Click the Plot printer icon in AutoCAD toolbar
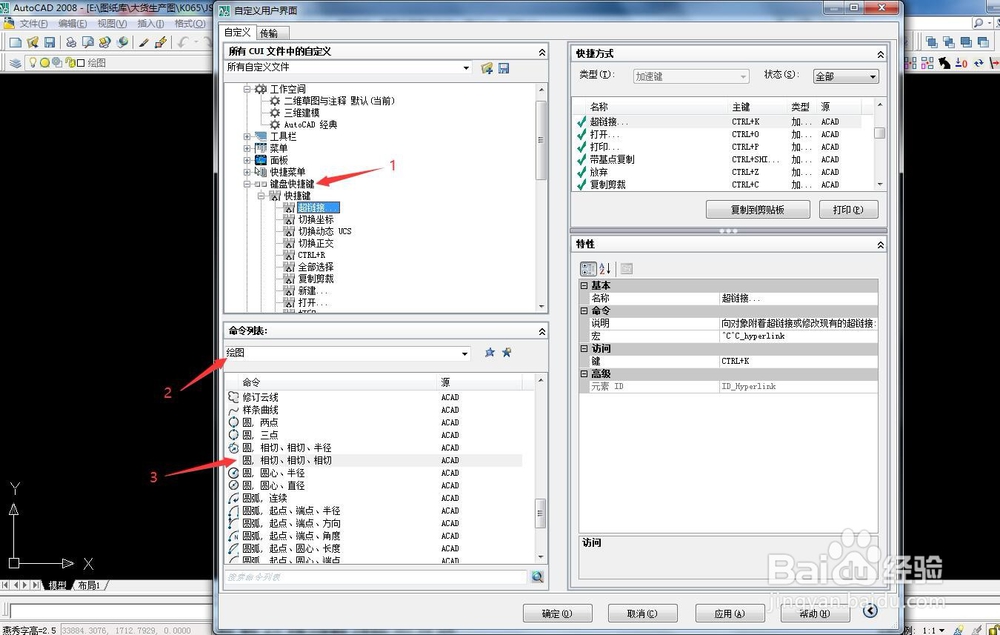 (71, 42)
